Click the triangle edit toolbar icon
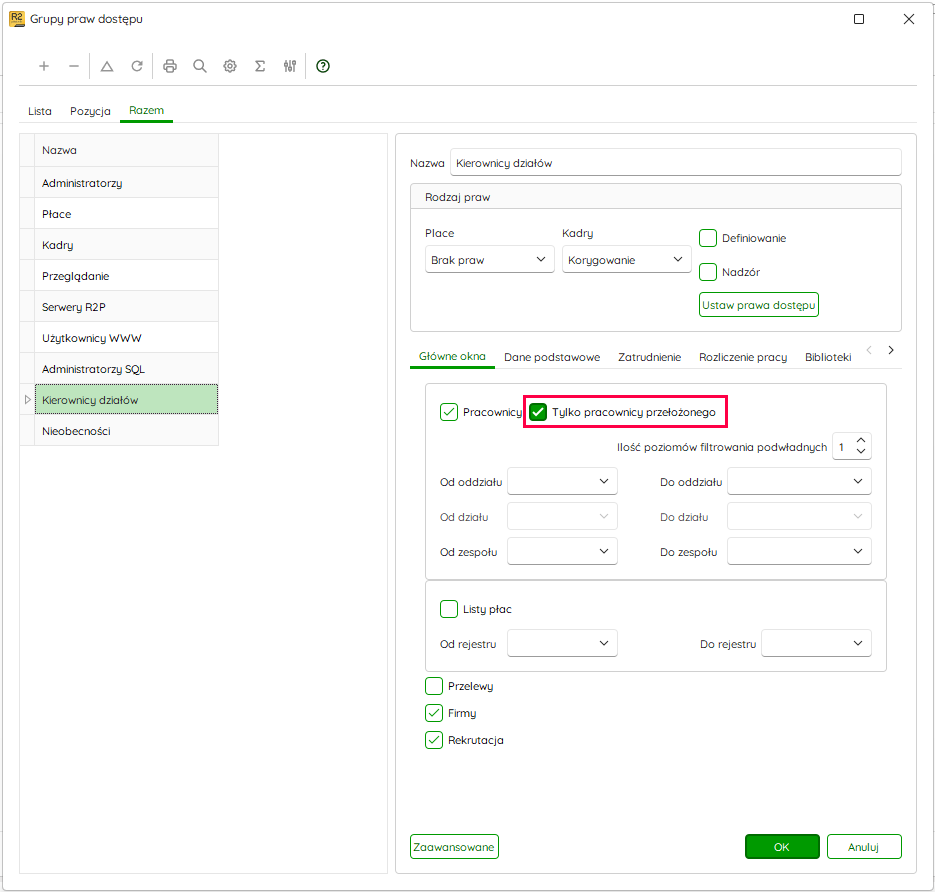 [x=107, y=66]
